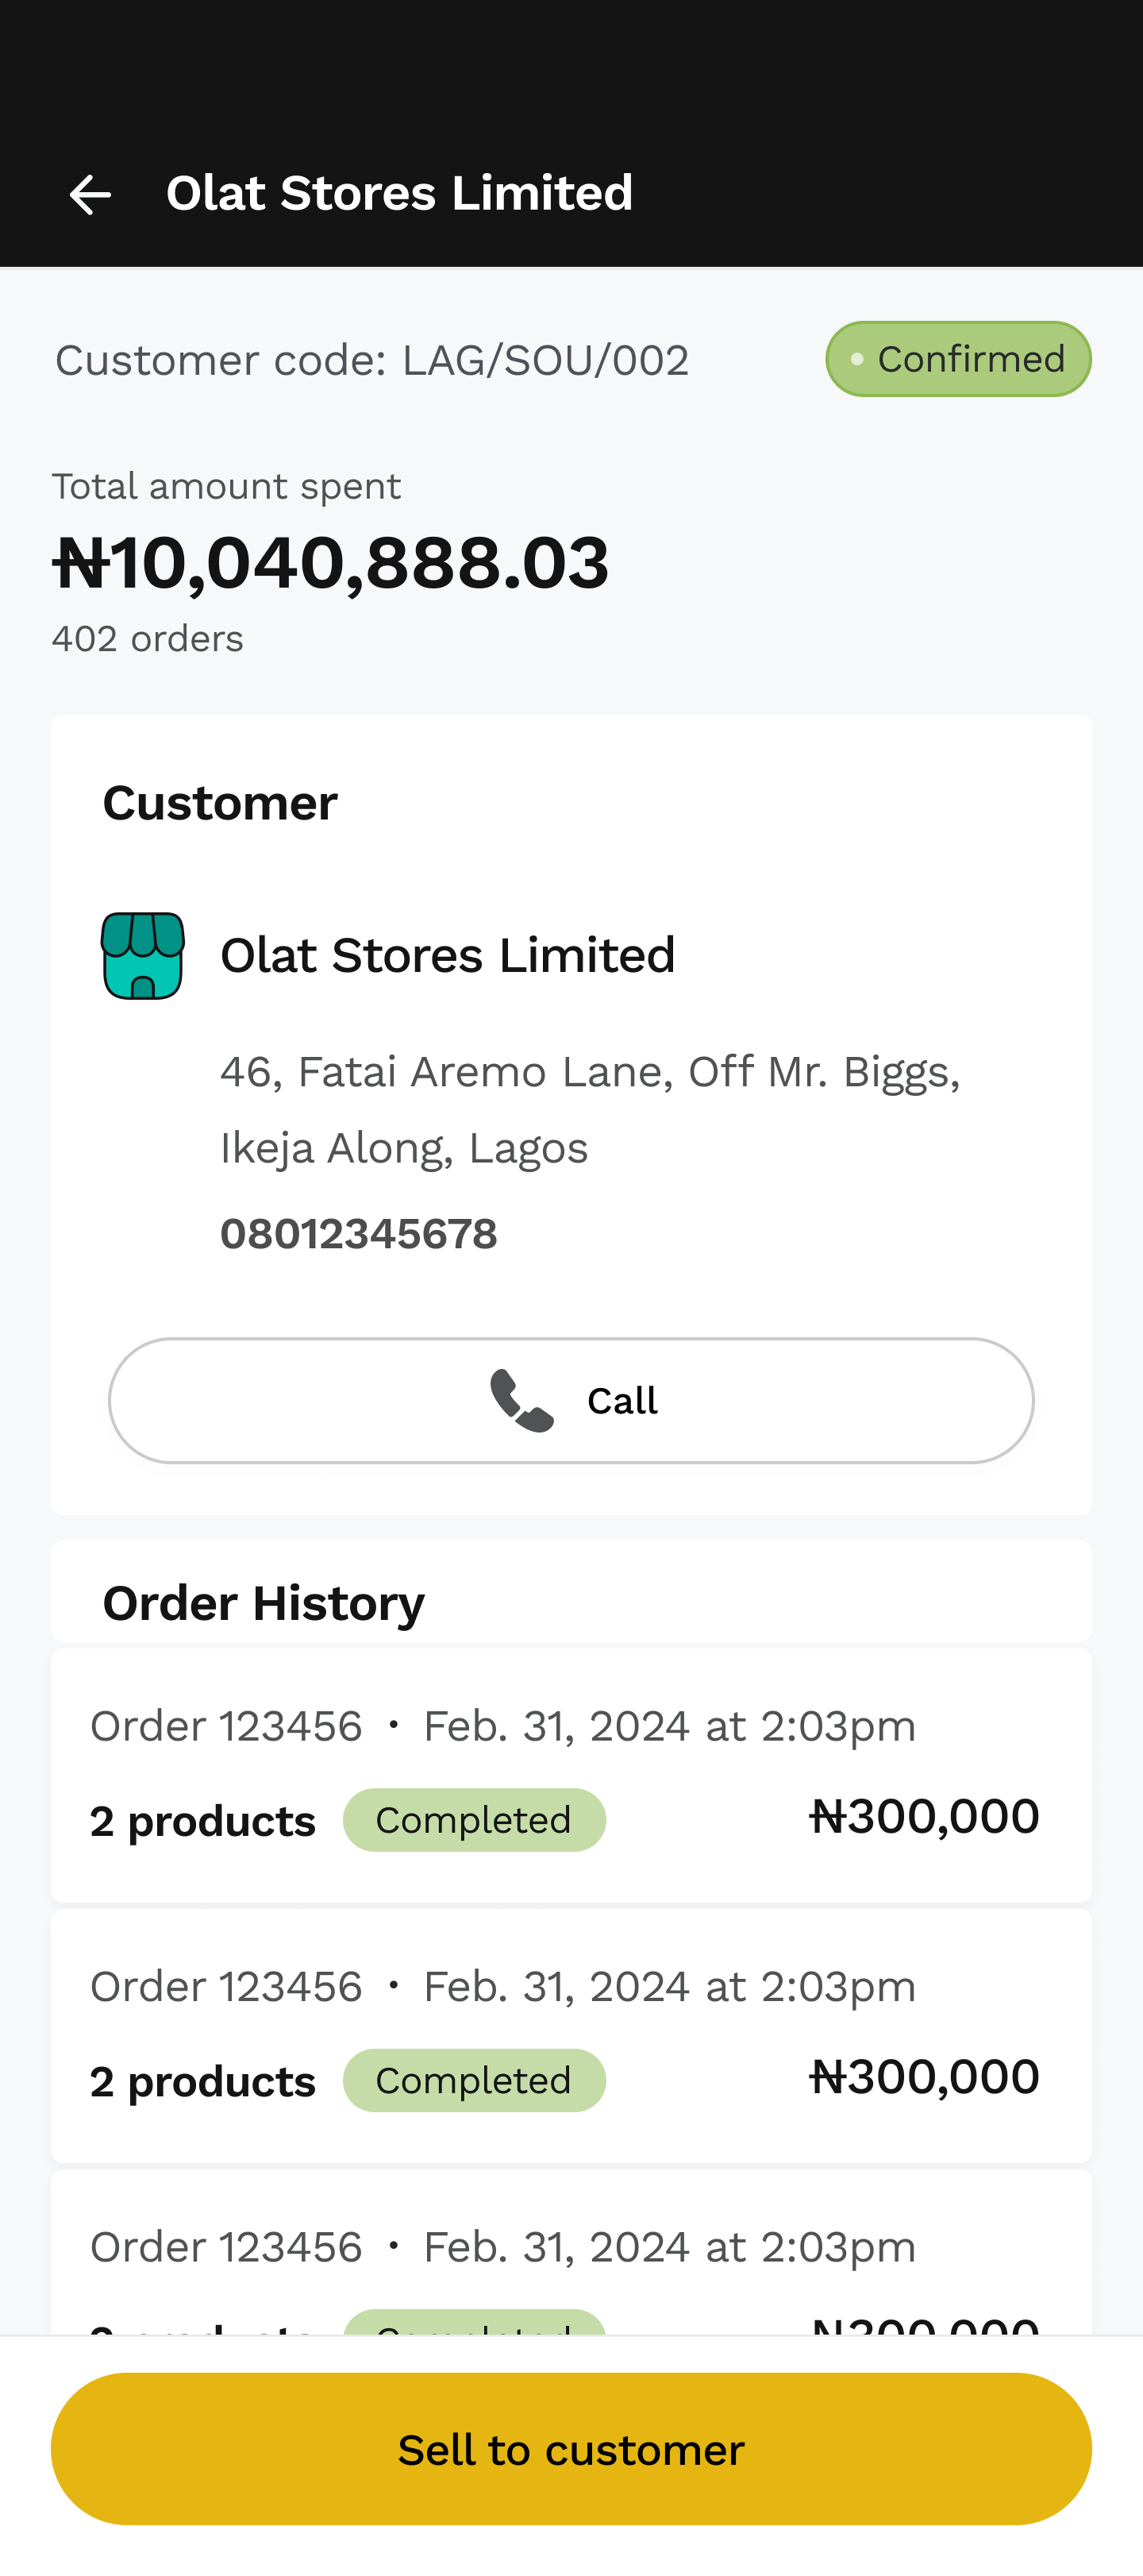Image resolution: width=1143 pixels, height=2576 pixels.
Task: Click the second order's ₦300,000 amount
Action: point(924,2077)
